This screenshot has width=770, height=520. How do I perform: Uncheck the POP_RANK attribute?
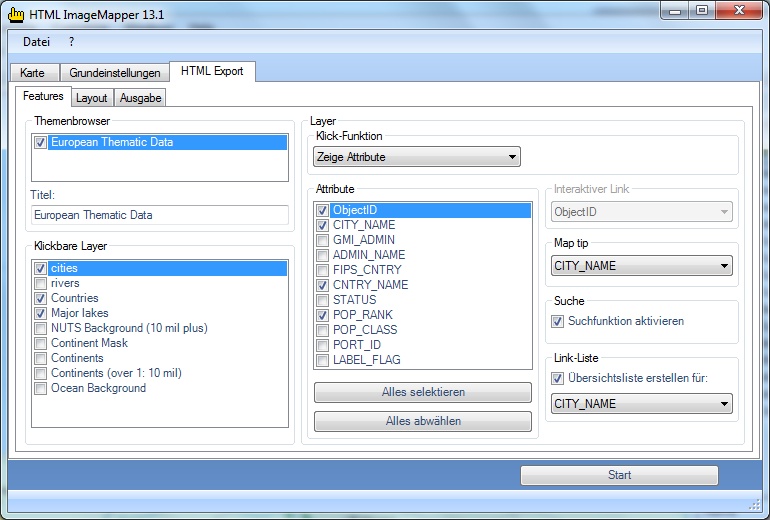point(322,315)
